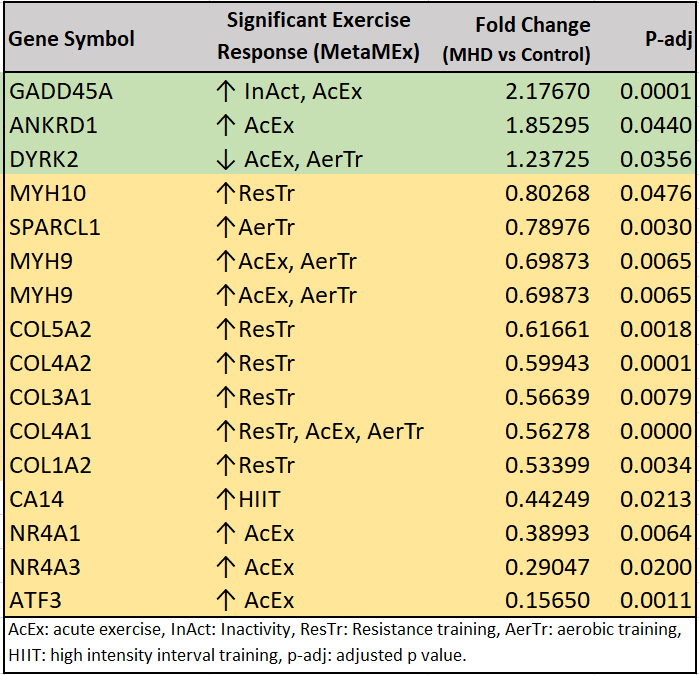Select P-adj value 0.0440
This screenshot has width=699, height=675.
655,126
